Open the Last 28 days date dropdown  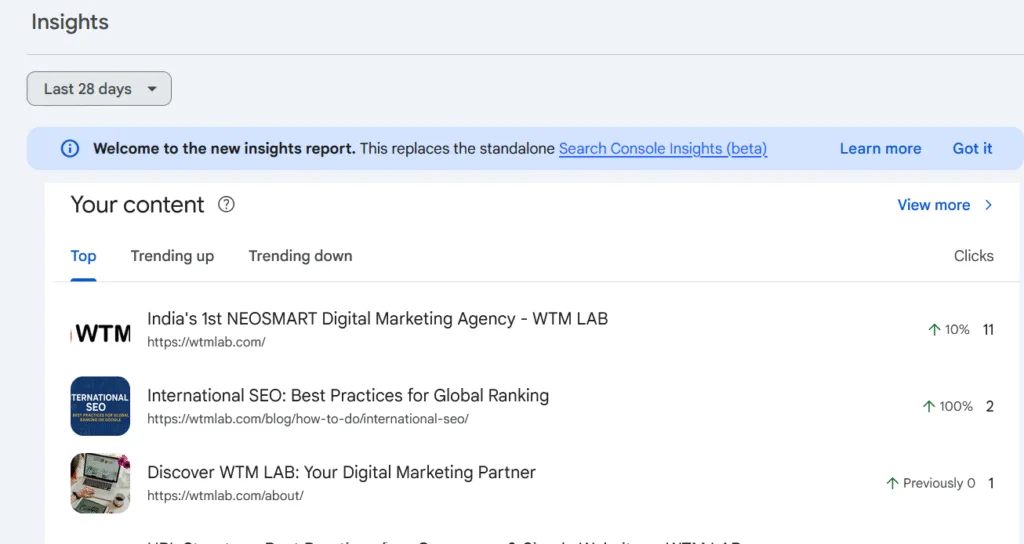point(99,89)
